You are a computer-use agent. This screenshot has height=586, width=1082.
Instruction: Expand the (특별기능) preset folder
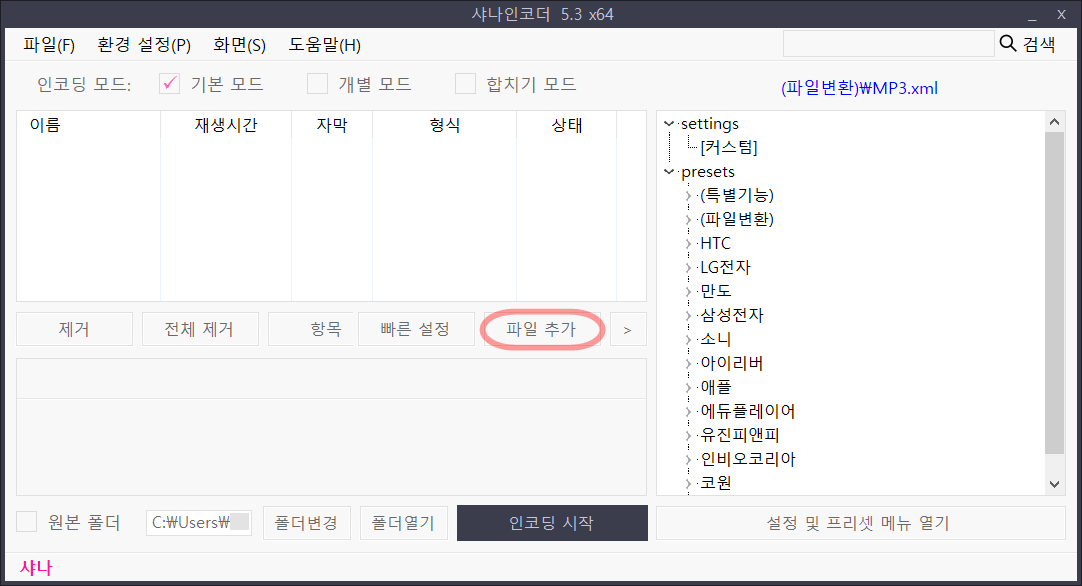point(688,195)
